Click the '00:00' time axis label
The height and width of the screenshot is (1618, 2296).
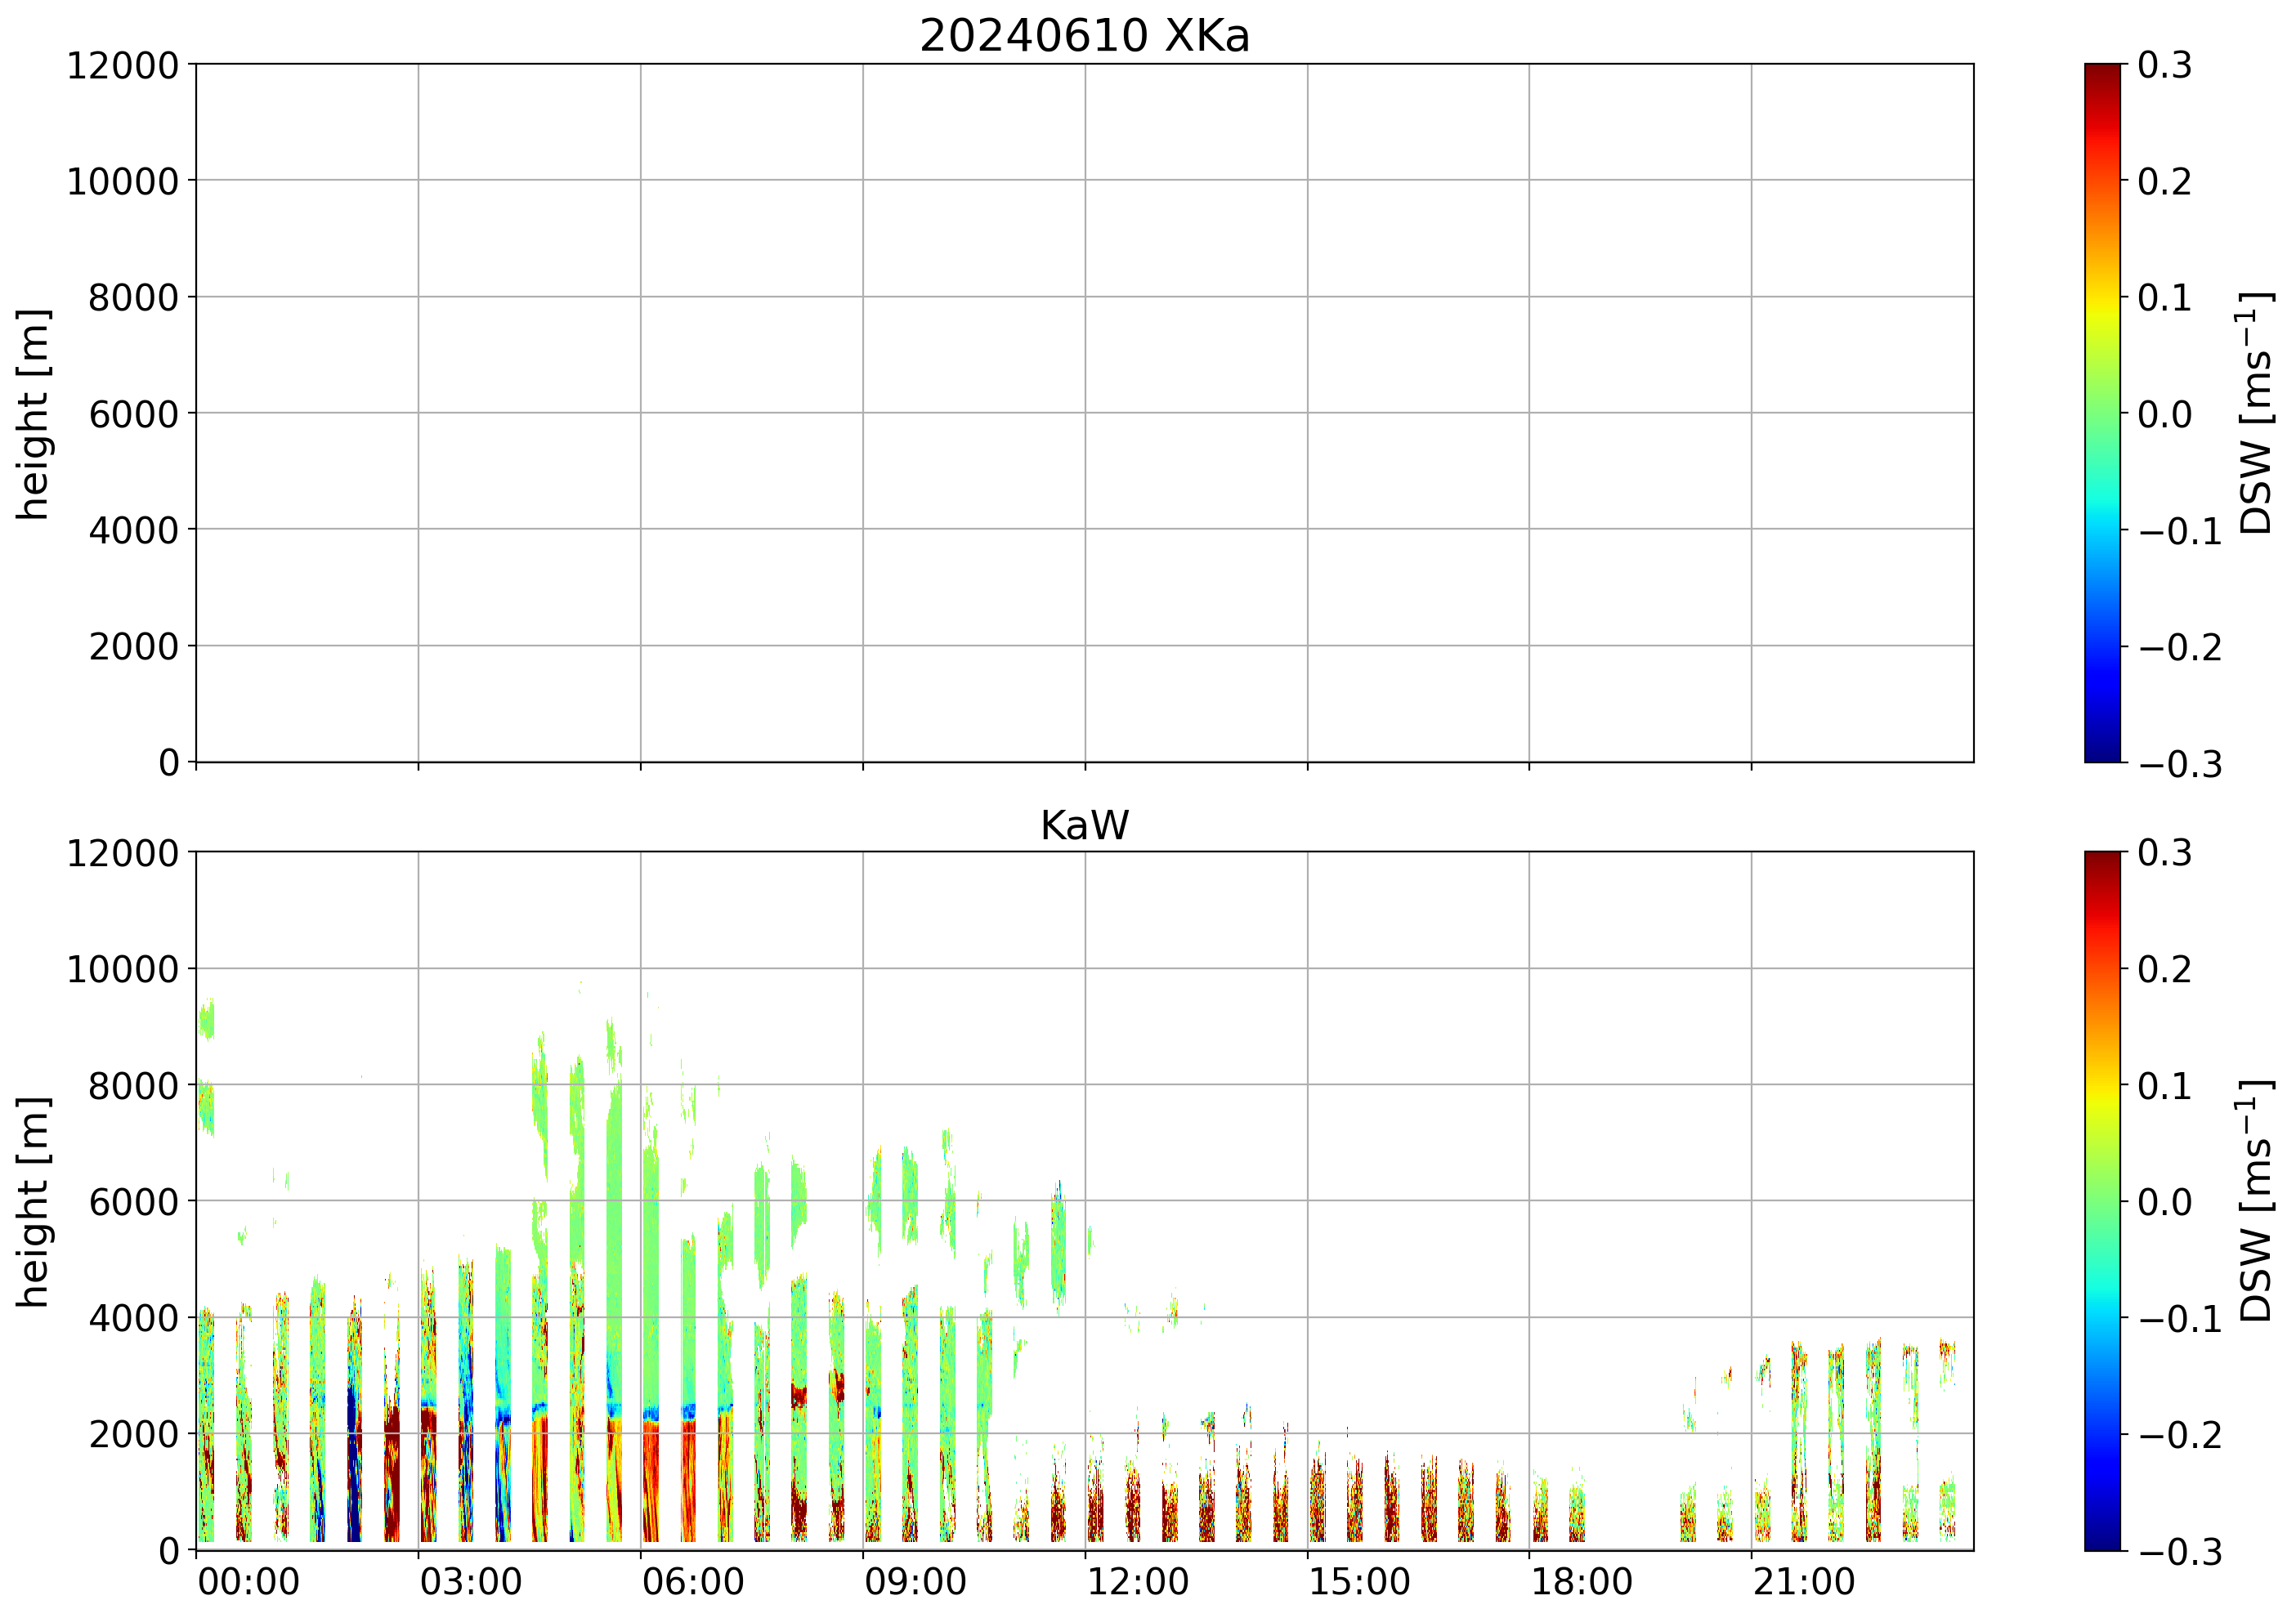248,1583
